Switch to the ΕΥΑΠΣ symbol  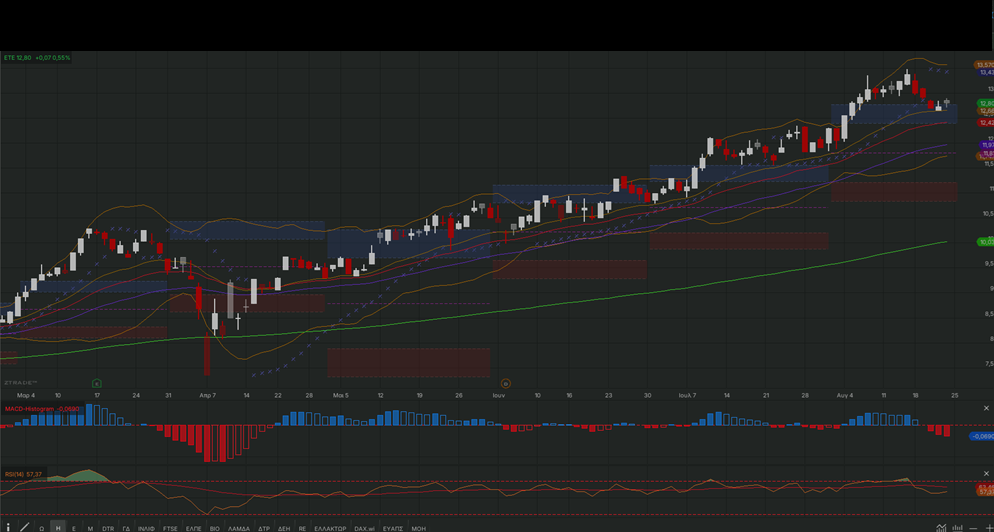(x=393, y=528)
